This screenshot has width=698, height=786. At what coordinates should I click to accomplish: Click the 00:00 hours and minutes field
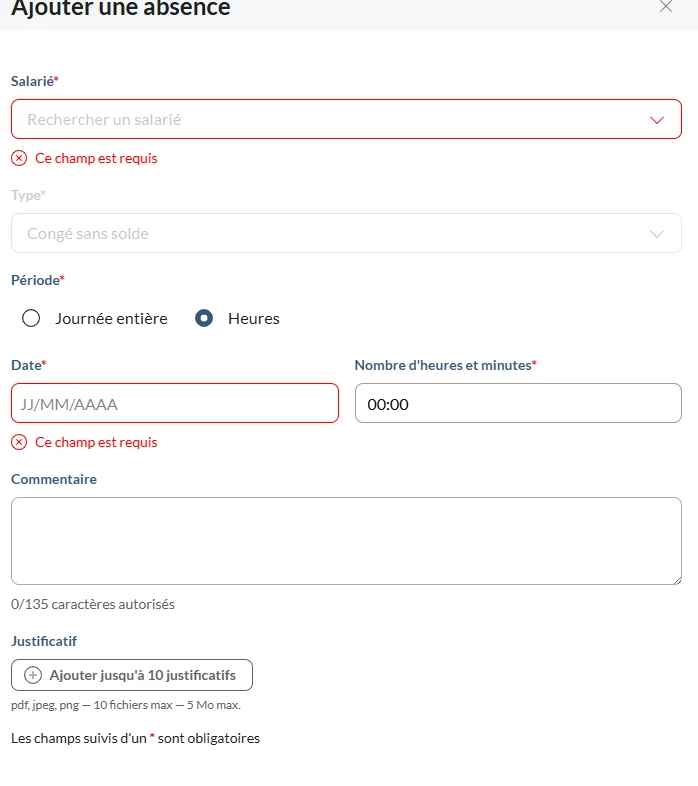[x=518, y=404]
